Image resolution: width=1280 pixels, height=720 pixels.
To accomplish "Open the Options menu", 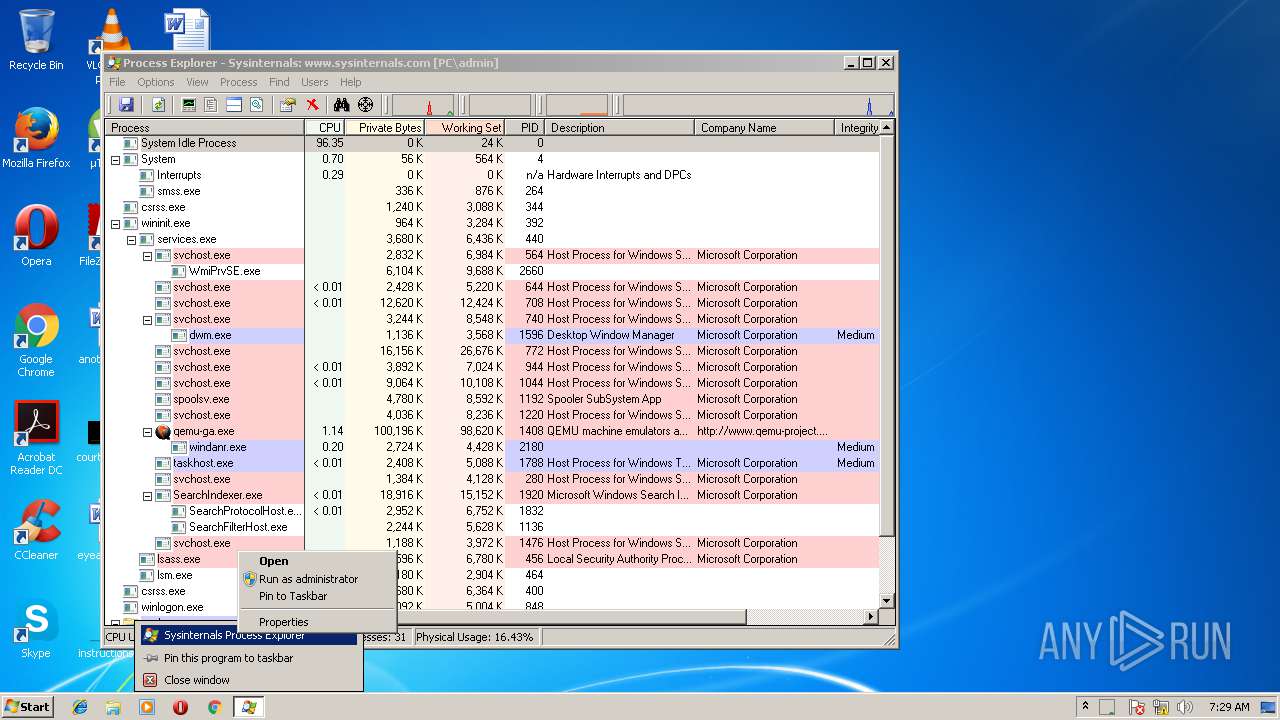I will (x=156, y=82).
